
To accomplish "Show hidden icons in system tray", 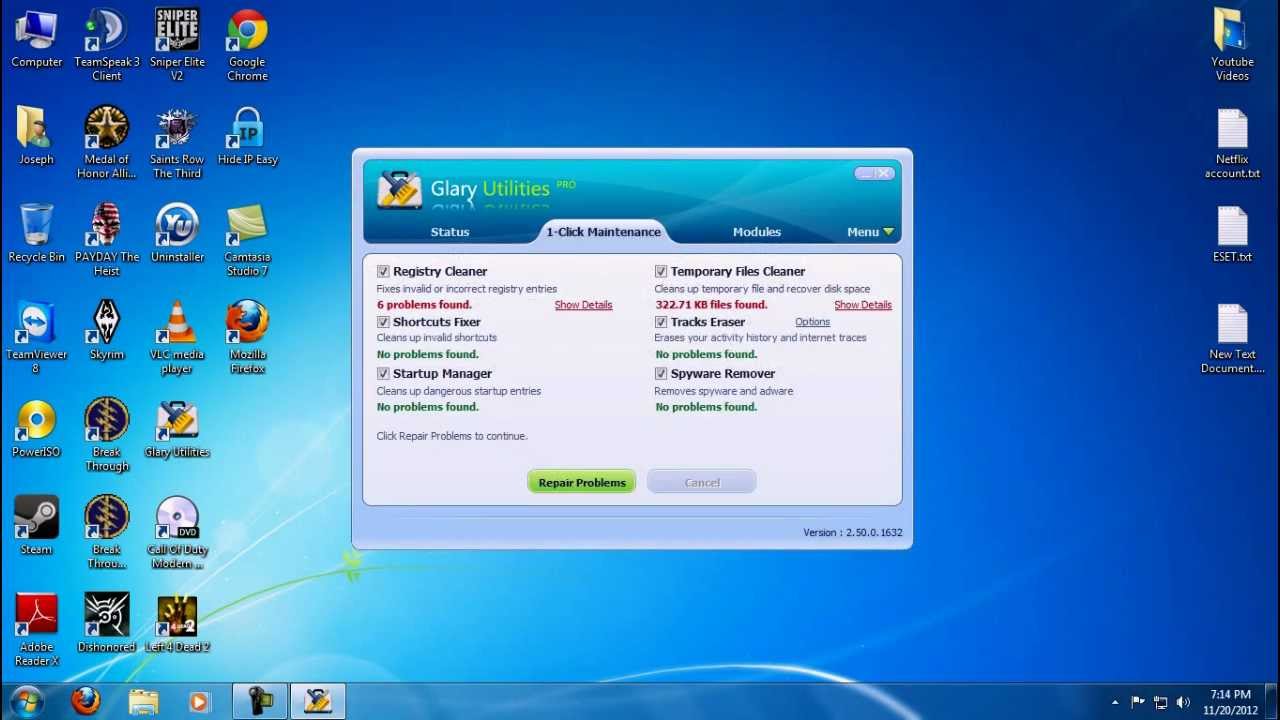I will pyautogui.click(x=1115, y=702).
